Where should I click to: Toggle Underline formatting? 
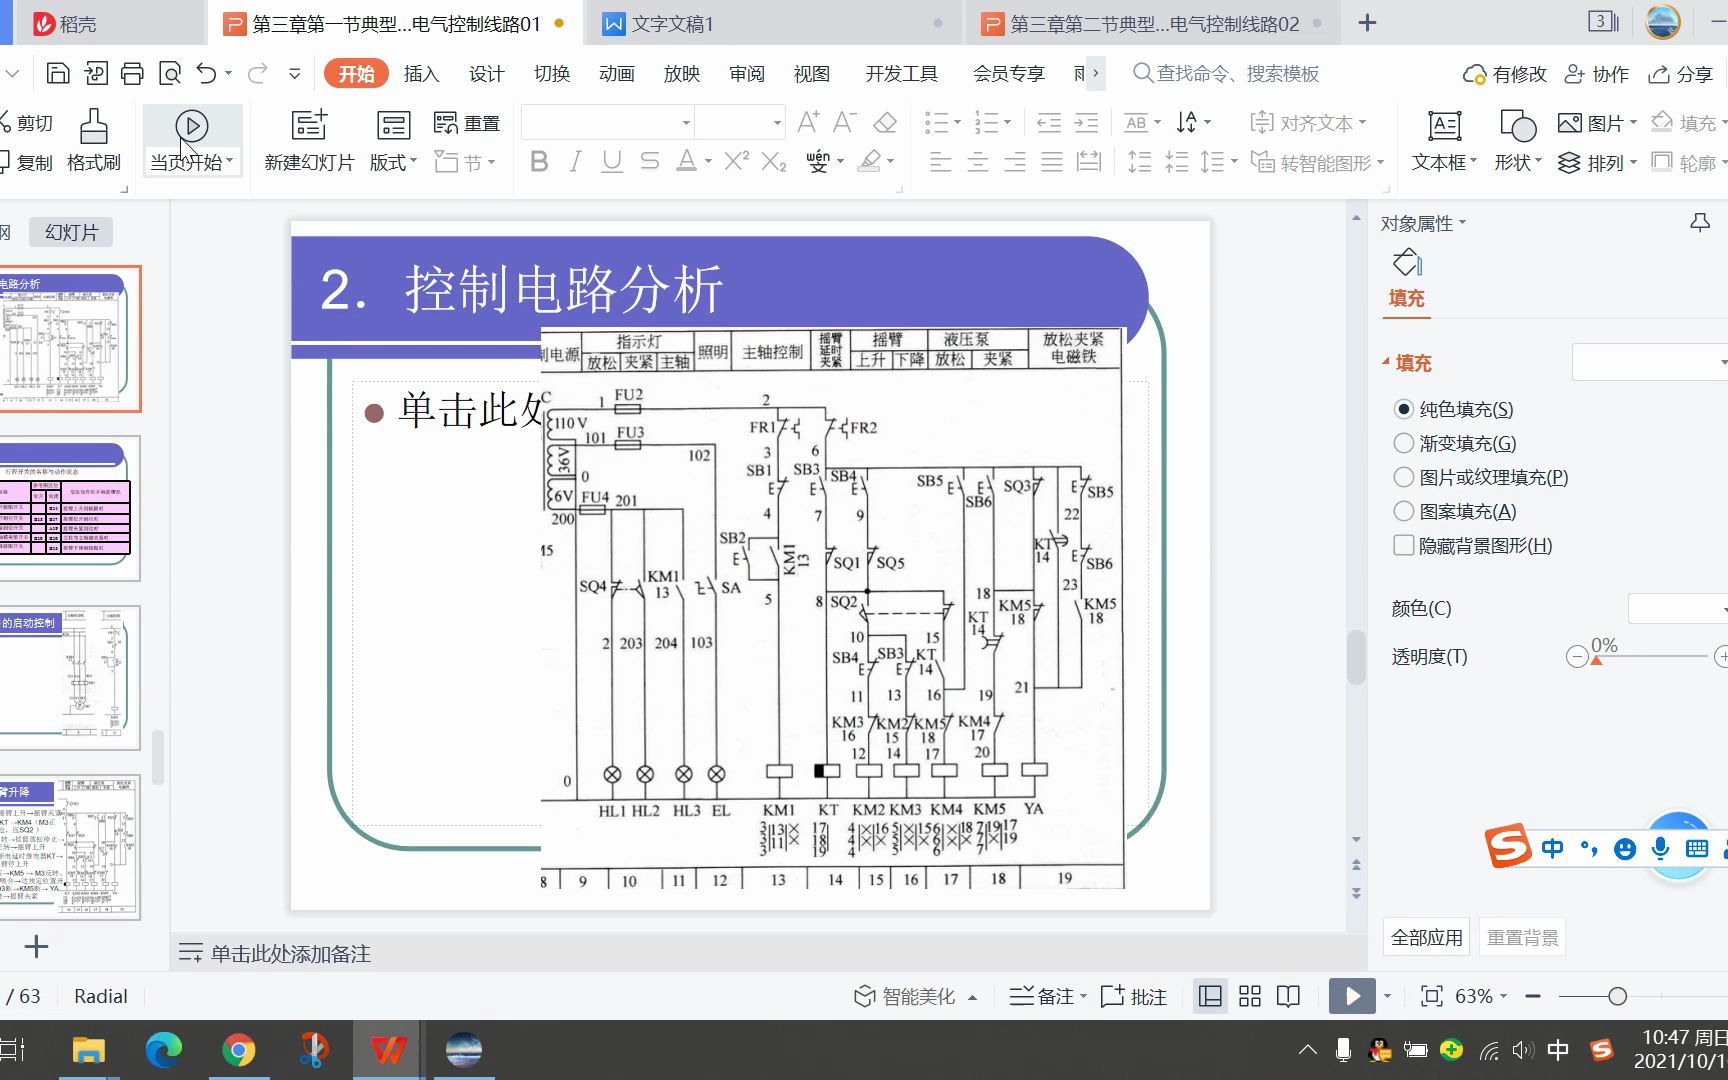point(612,161)
